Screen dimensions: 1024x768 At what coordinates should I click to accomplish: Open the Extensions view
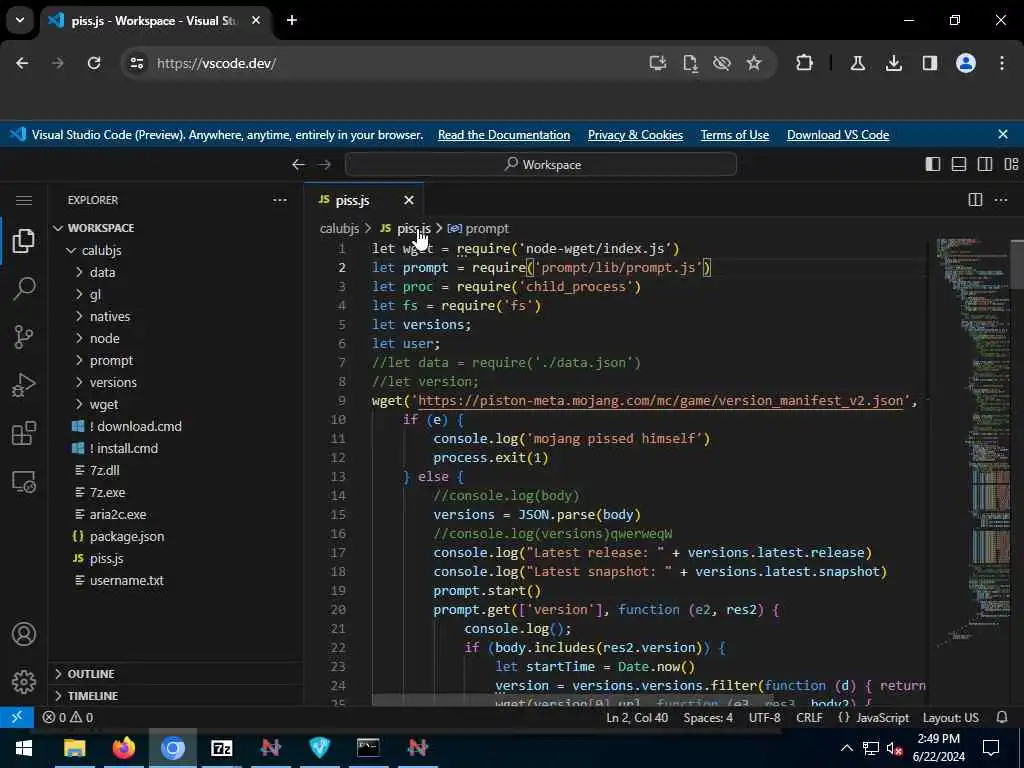coord(24,433)
